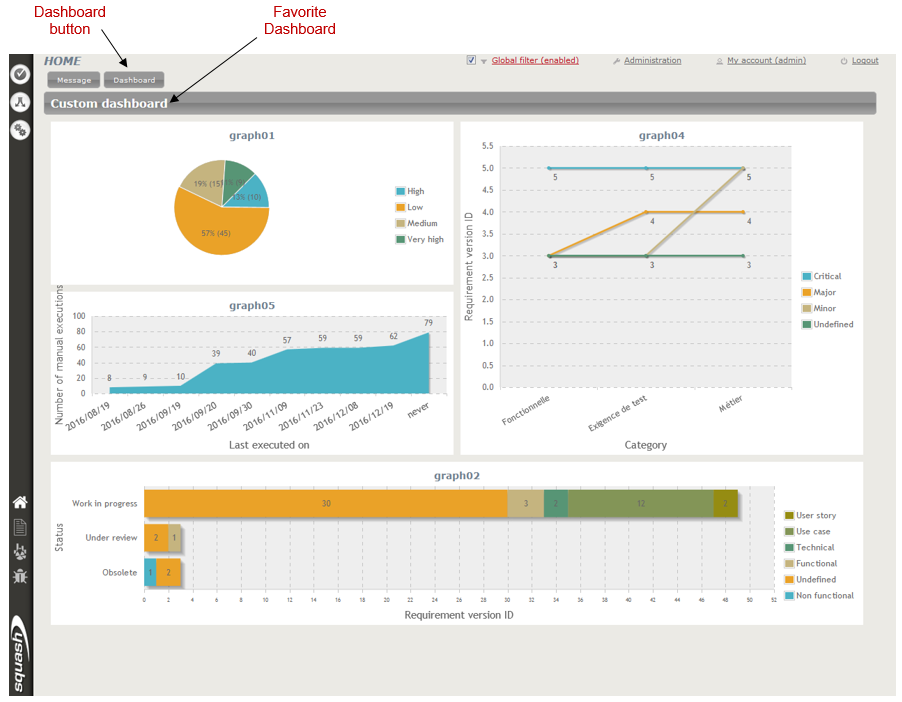This screenshot has height=702, width=902.
Task: Click the High legend swatch in graph01
Action: click(x=401, y=191)
